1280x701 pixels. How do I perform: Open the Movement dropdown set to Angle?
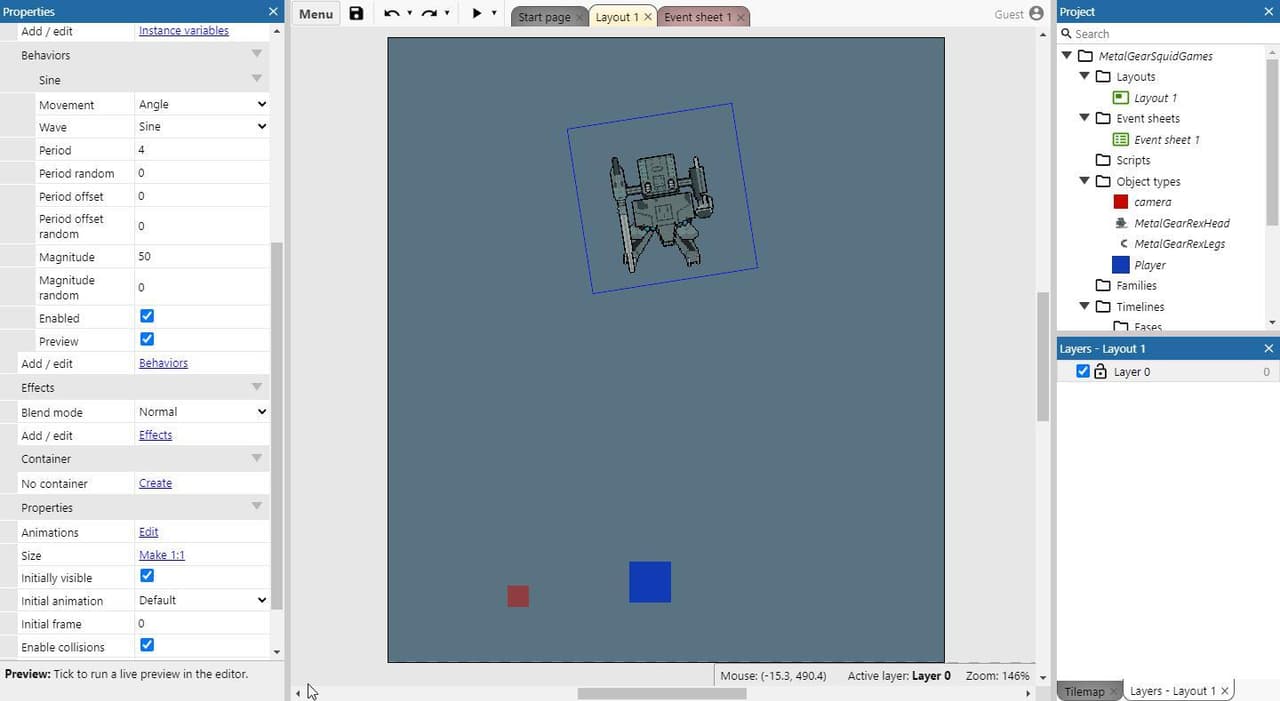(x=202, y=104)
